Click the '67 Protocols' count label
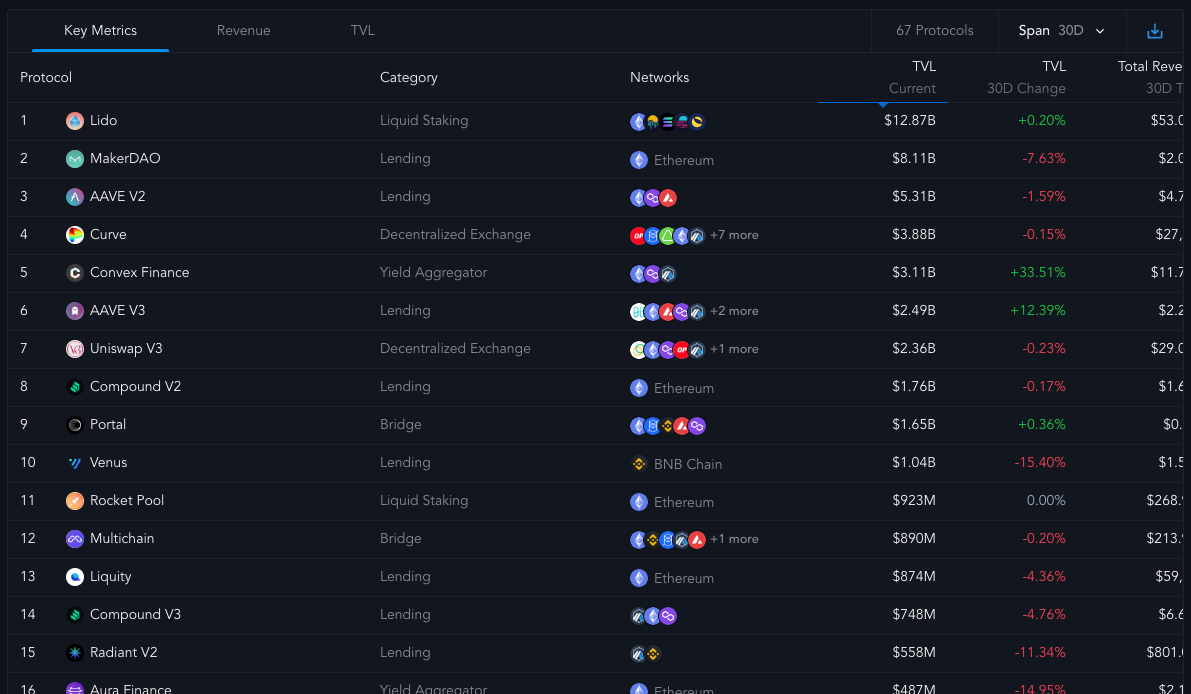The width and height of the screenshot is (1191, 694). (934, 31)
